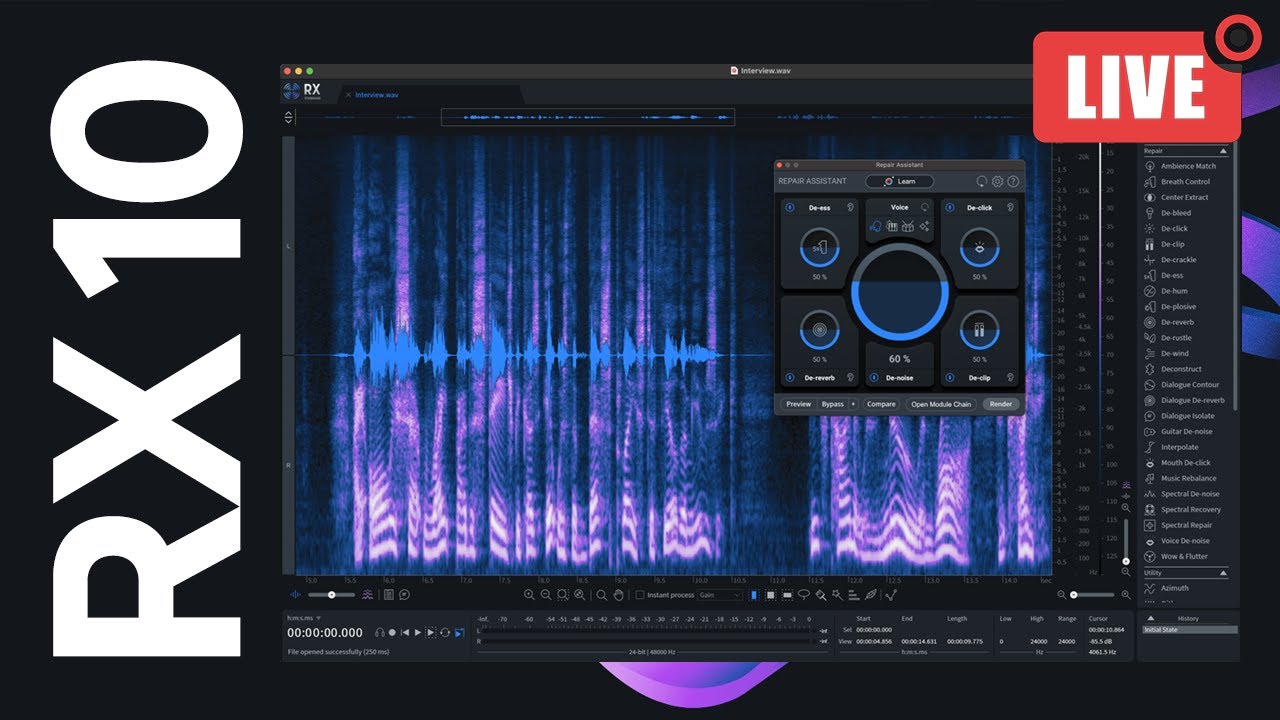Click Open Module Chain
1280x720 pixels.
(x=941, y=404)
